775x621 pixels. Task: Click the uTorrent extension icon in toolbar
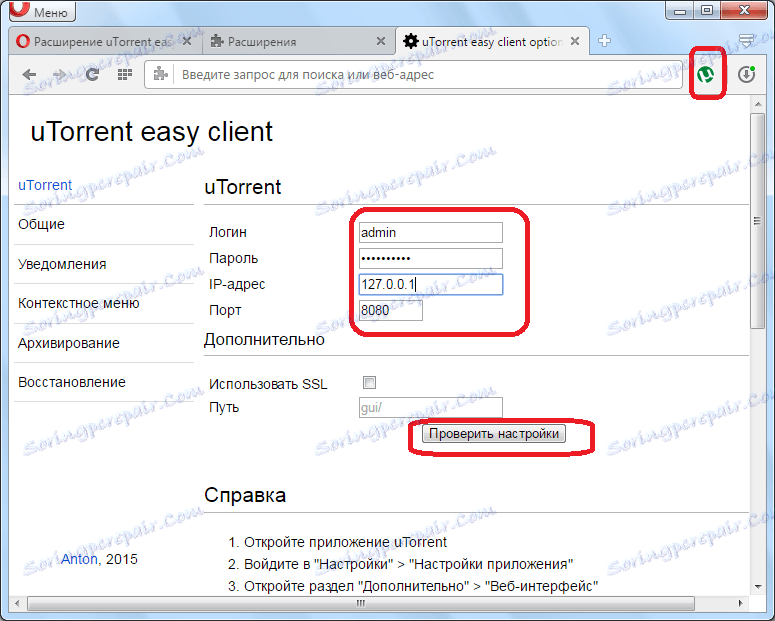coord(706,75)
